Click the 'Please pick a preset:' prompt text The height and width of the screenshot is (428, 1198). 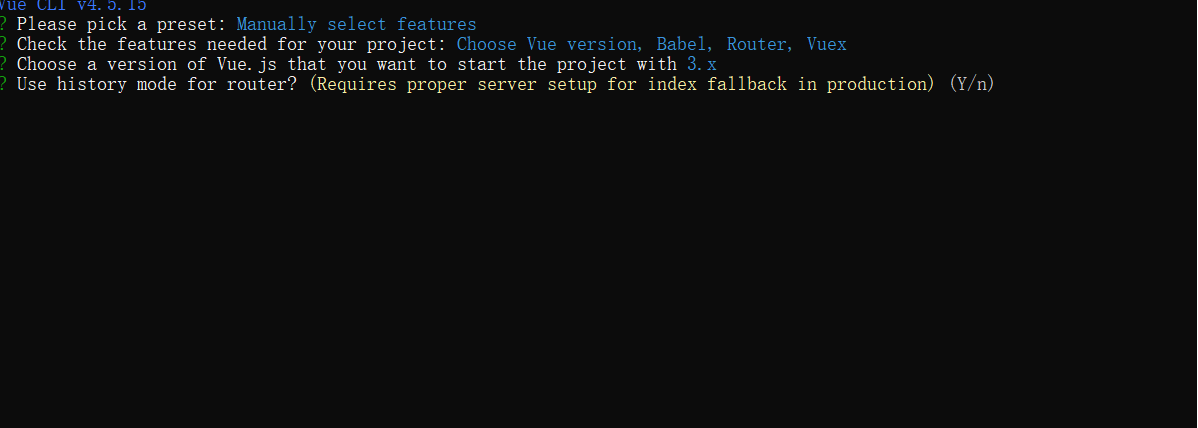(121, 24)
